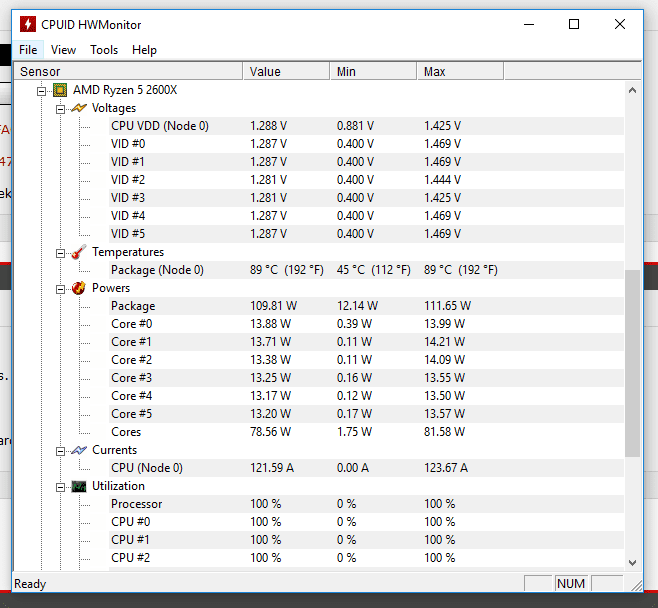Screen dimensions: 658x608
Task: Click the 109.81 W package power value
Action: pos(274,306)
